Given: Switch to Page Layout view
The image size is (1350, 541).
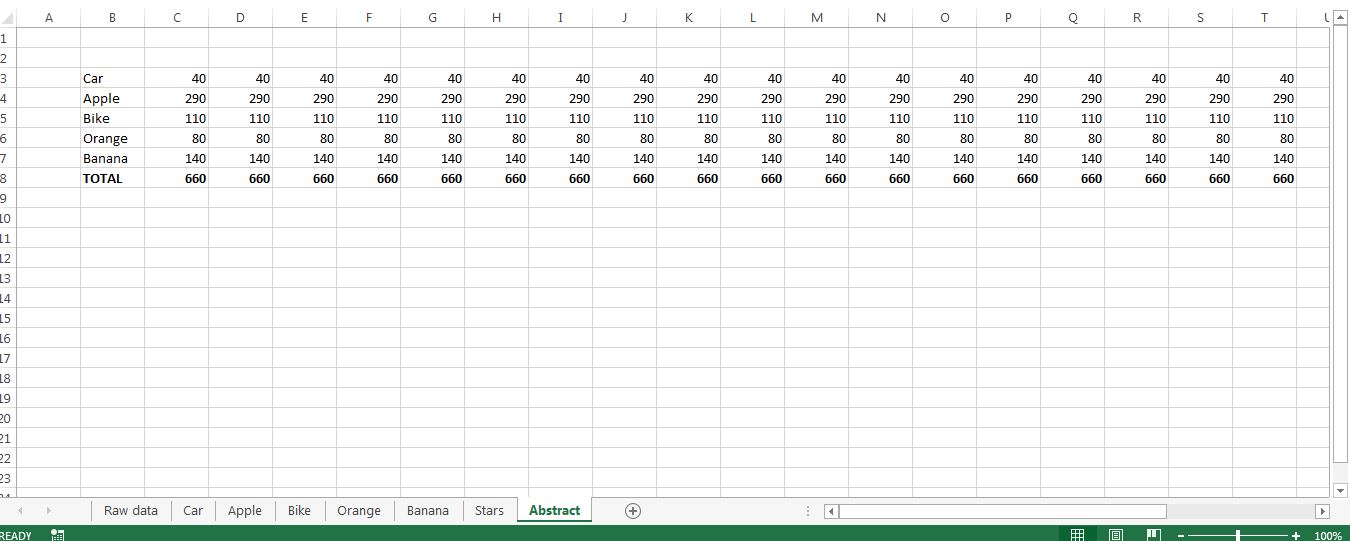Looking at the screenshot, I should pos(1116,535).
